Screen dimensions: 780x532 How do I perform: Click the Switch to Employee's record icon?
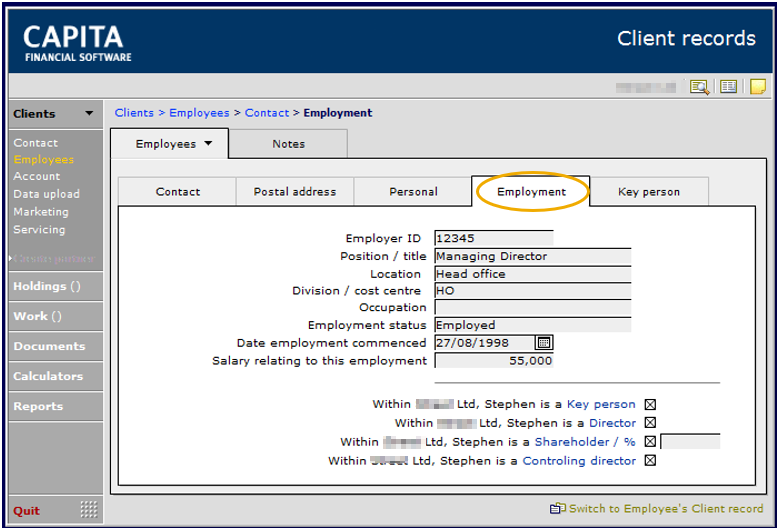(557, 508)
